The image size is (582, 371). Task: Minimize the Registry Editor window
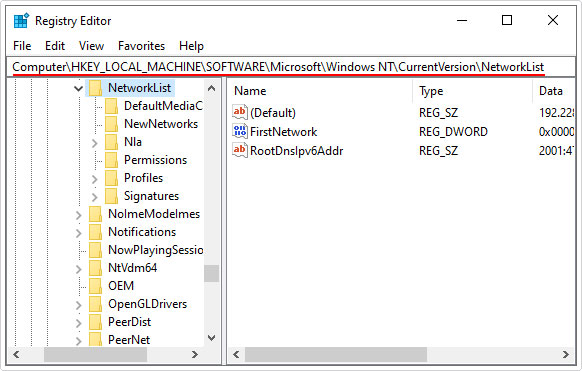coord(462,20)
